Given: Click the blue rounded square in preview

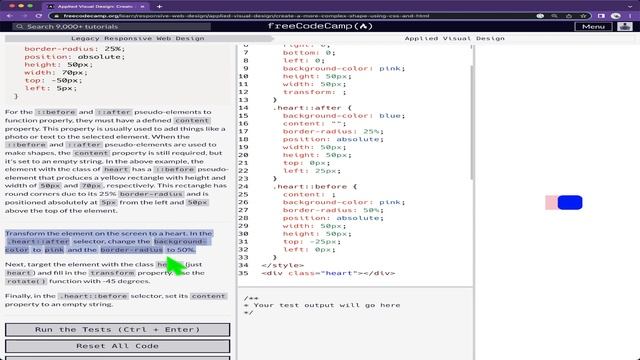Looking at the screenshot, I should (x=570, y=203).
